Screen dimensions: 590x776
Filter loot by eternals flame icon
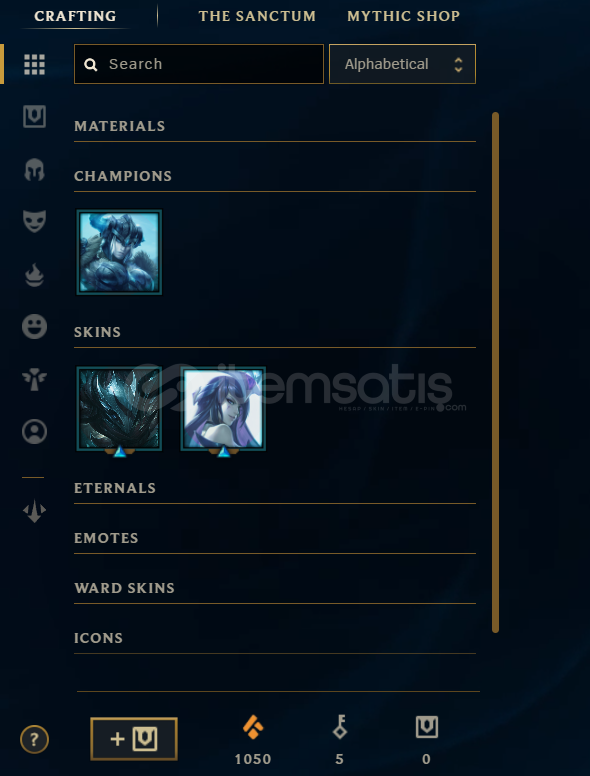(34, 275)
